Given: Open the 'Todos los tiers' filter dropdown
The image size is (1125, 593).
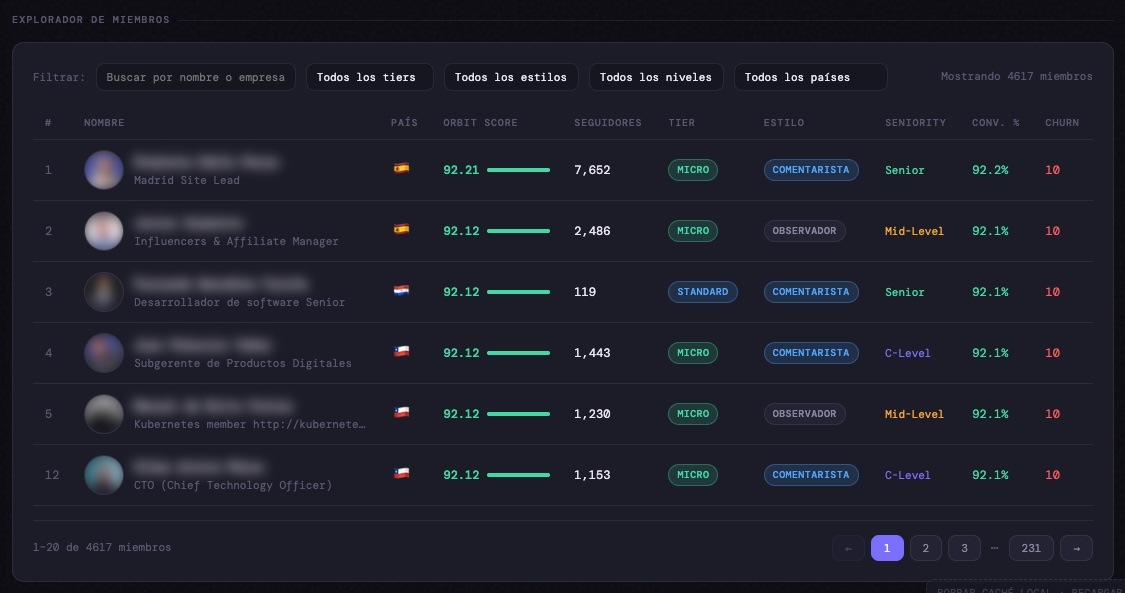Looking at the screenshot, I should (369, 77).
